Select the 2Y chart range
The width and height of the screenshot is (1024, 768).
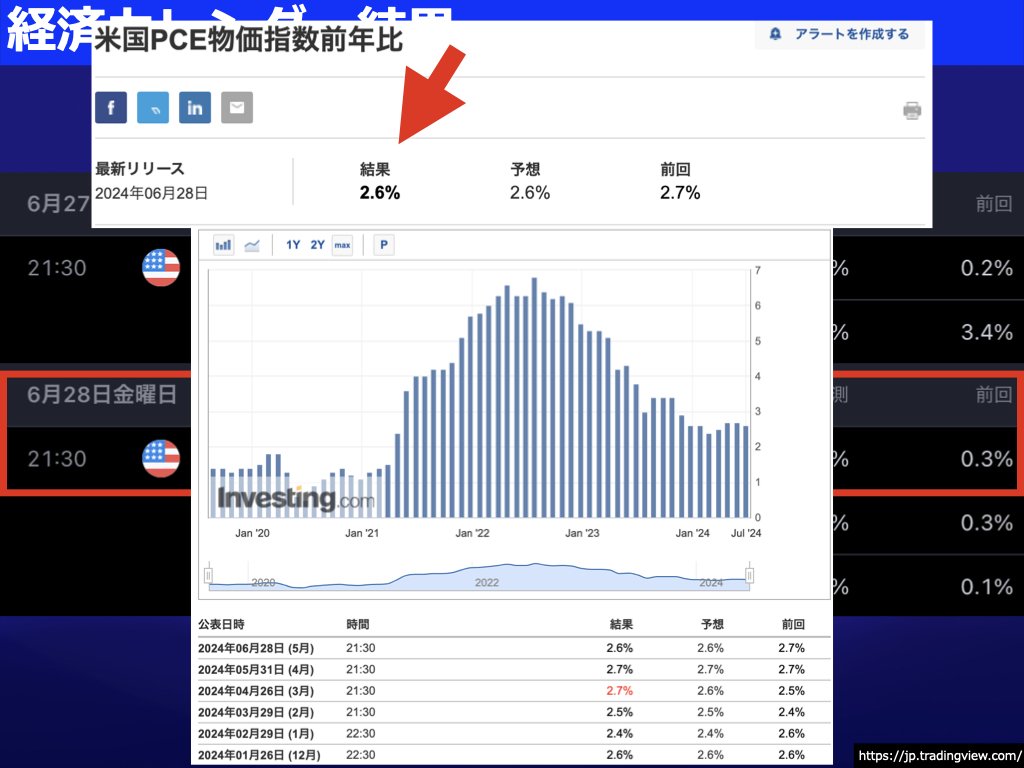[317, 244]
